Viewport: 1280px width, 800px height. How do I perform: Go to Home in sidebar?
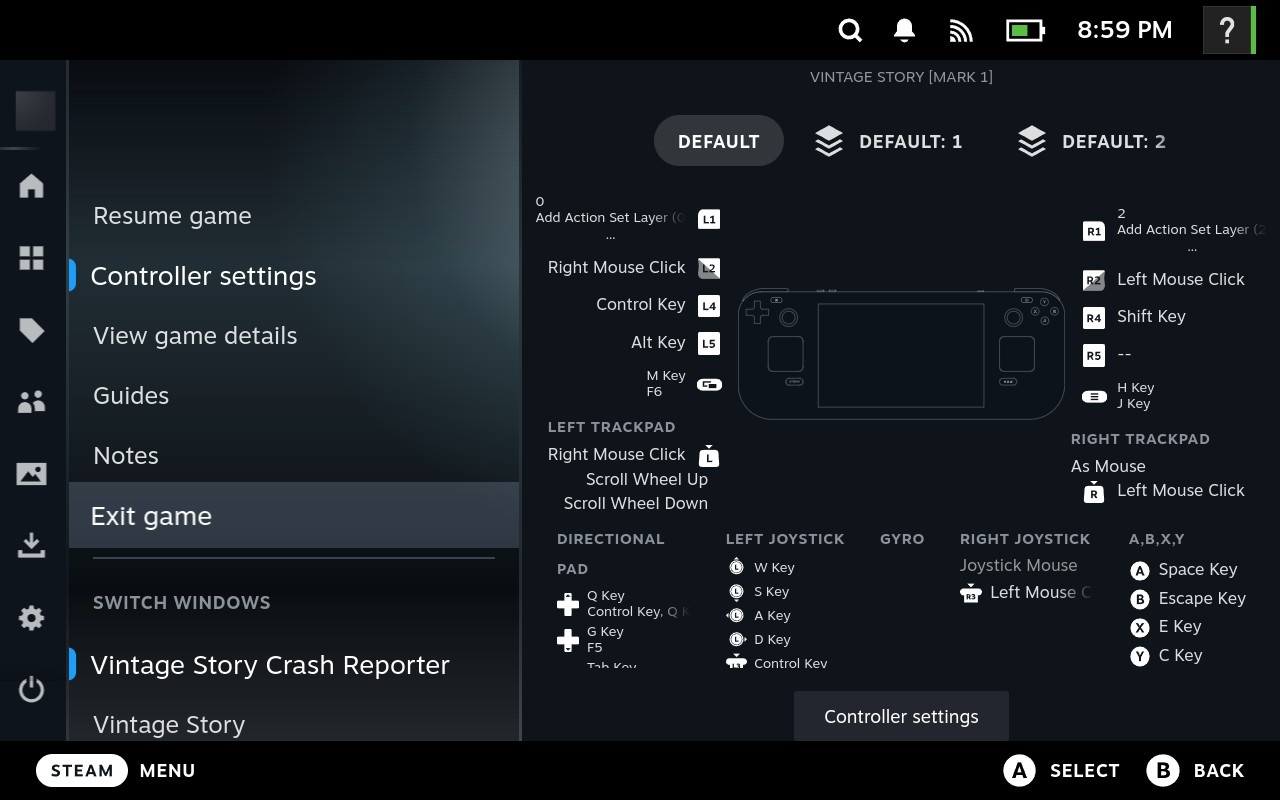coord(32,186)
